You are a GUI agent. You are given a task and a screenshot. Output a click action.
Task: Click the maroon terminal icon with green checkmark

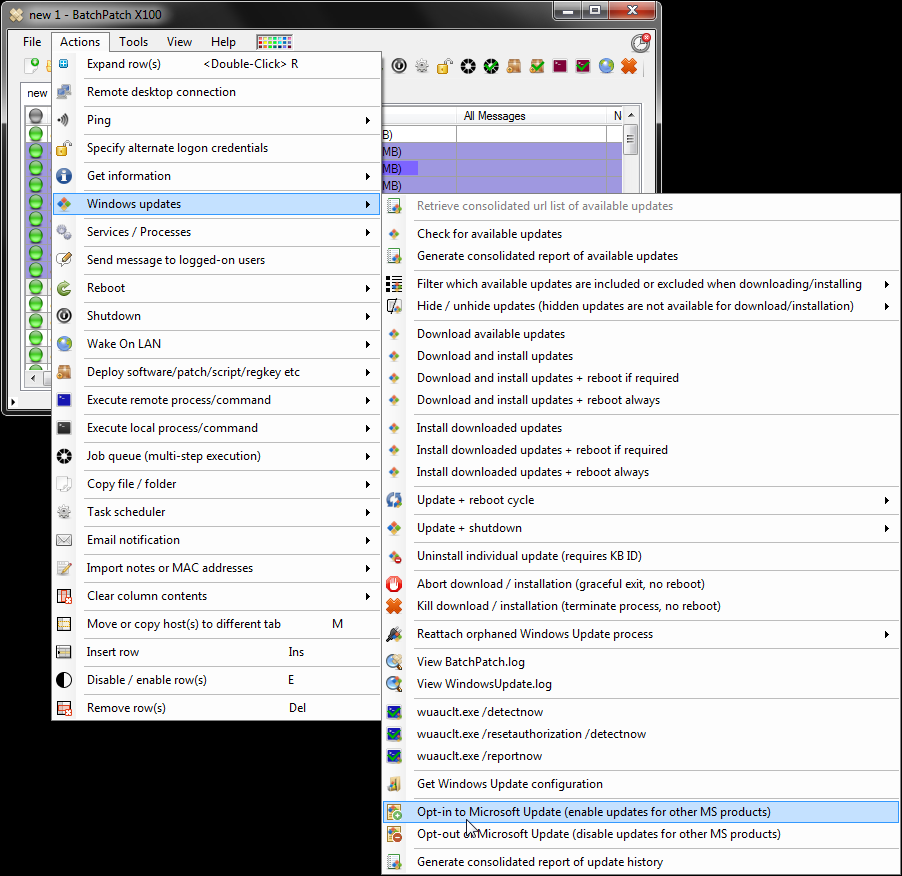pos(583,66)
